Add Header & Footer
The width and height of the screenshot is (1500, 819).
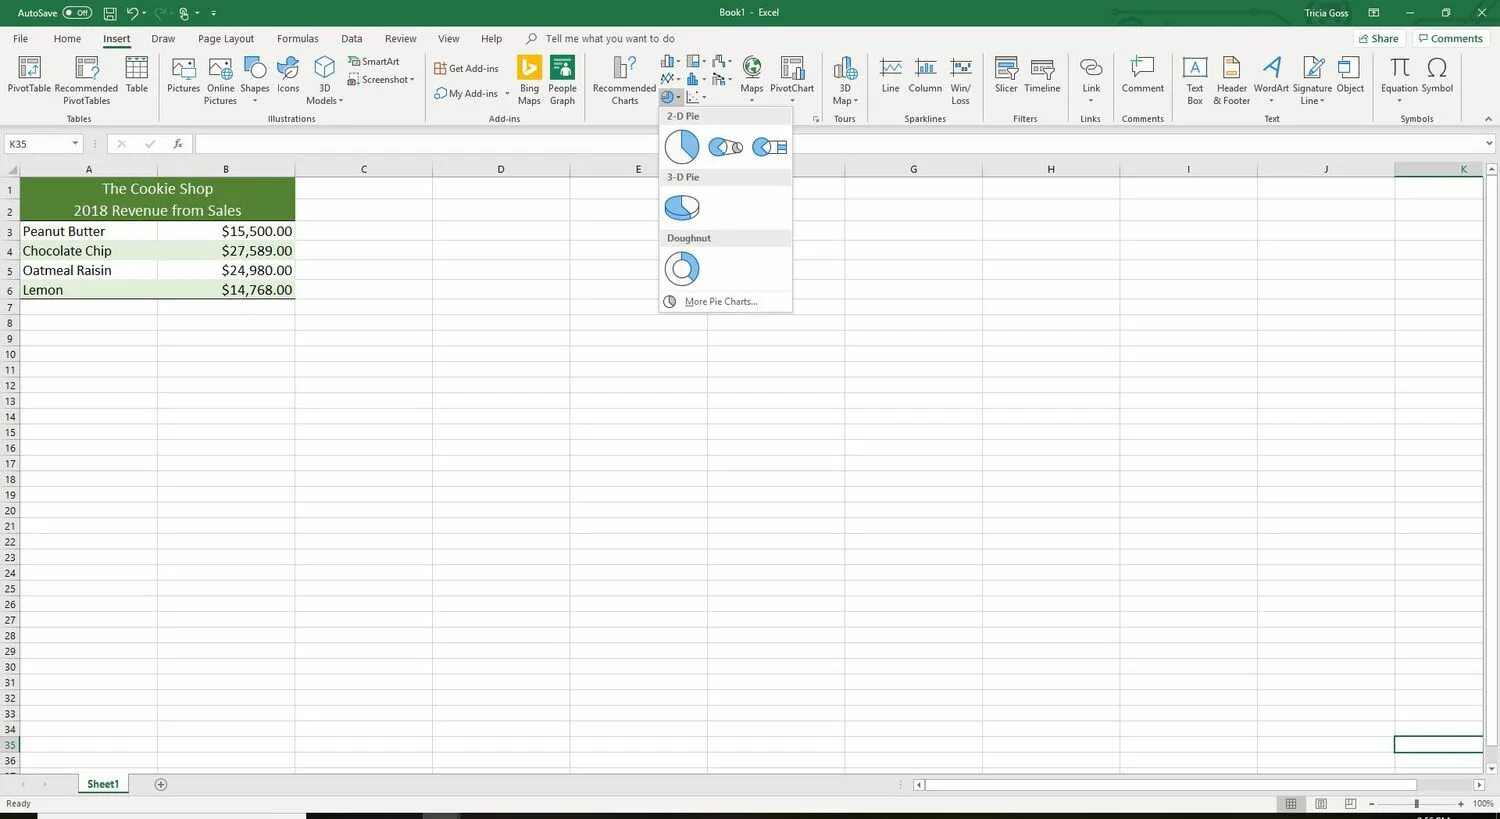click(x=1231, y=79)
